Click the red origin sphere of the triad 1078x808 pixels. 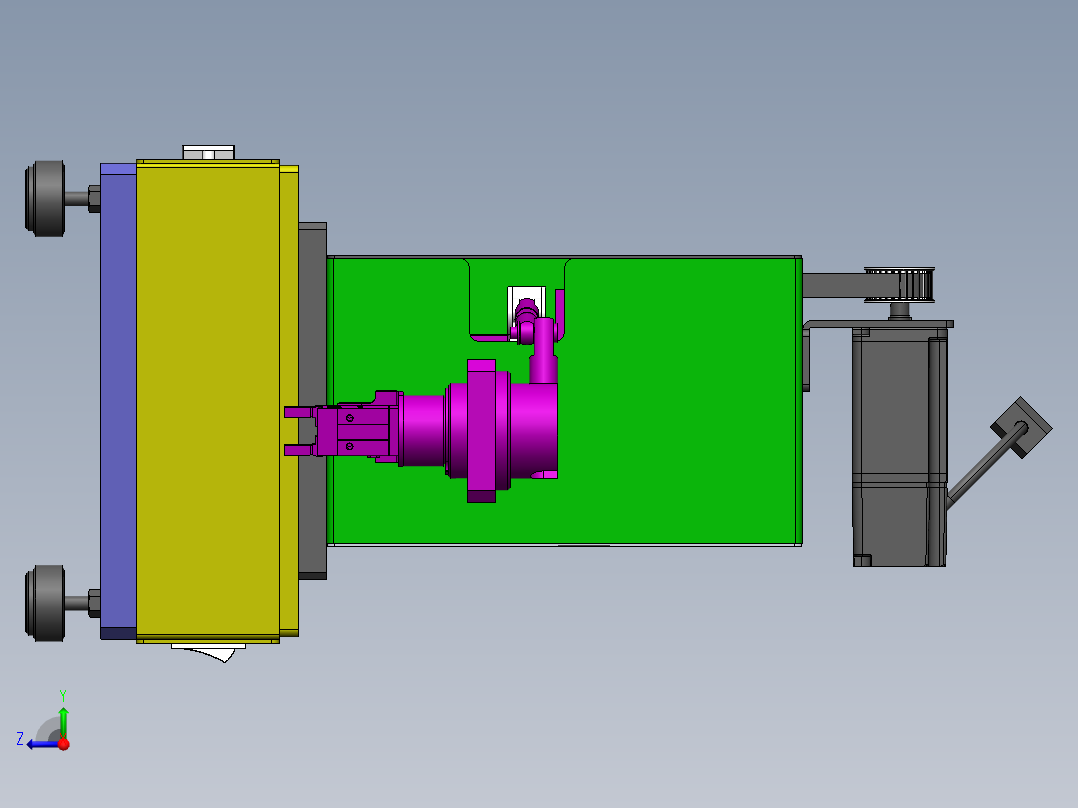pos(62,742)
